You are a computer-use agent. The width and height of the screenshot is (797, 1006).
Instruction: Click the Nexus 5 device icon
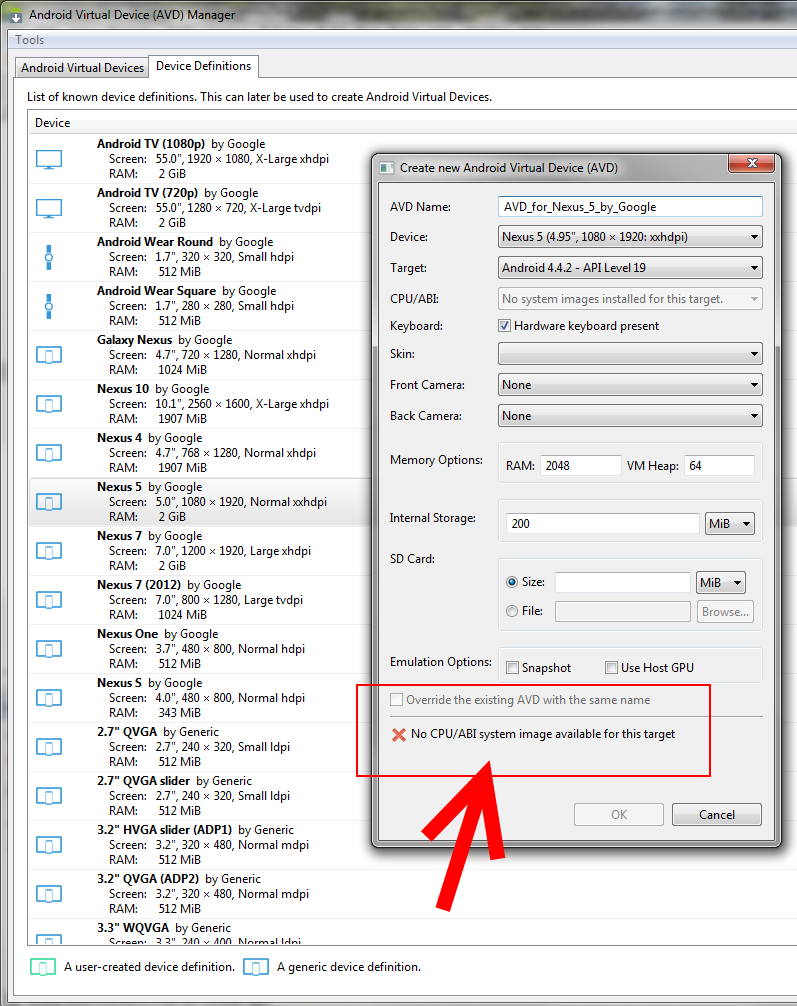(49, 502)
